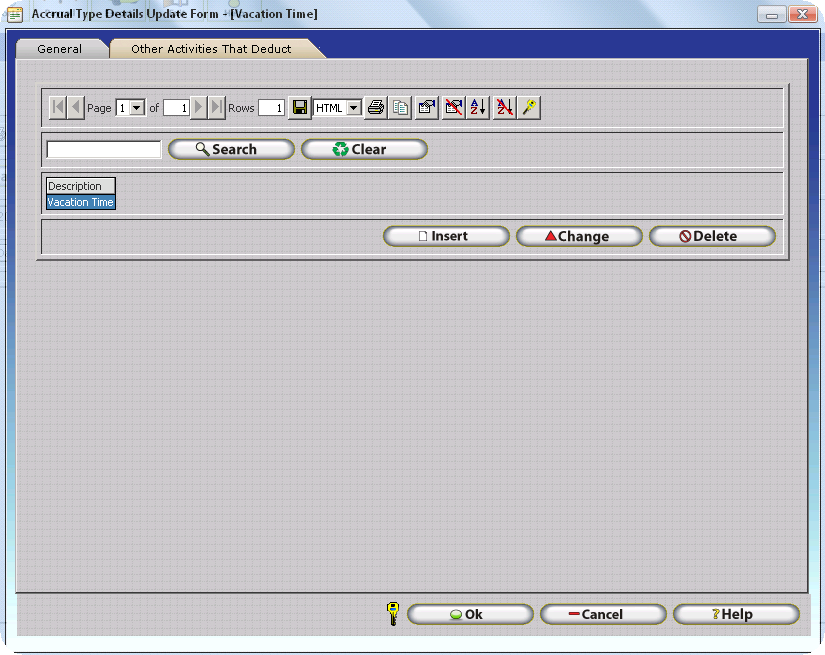The width and height of the screenshot is (825, 655).
Task: Click into the search text field
Action: coord(104,150)
